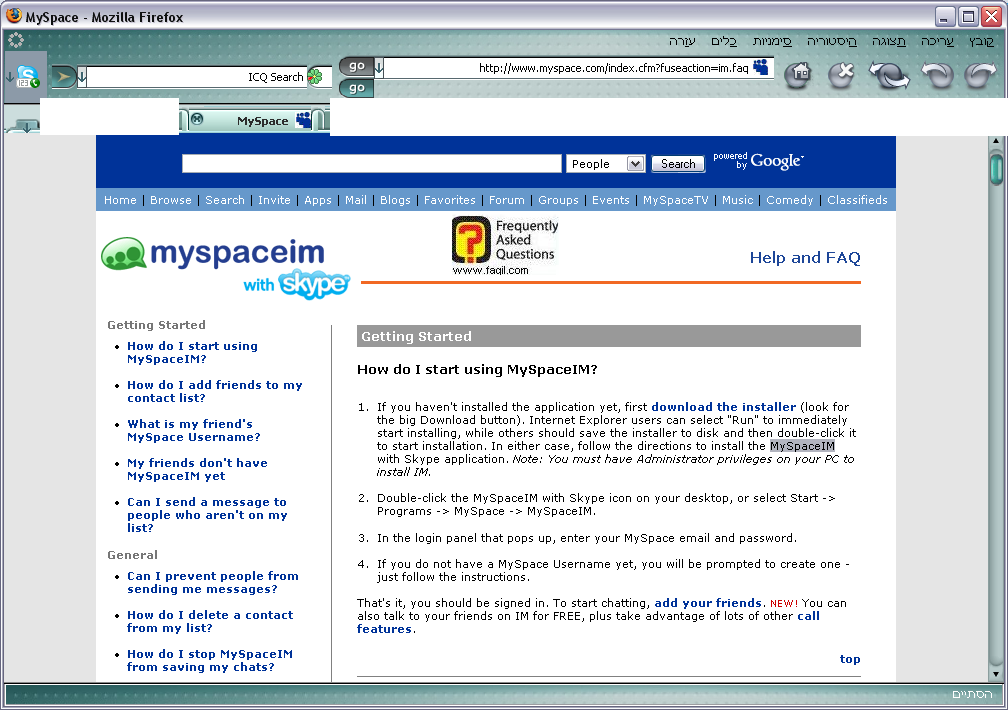
Task: Click the rightmost Back arrow icon
Action: click(980, 75)
